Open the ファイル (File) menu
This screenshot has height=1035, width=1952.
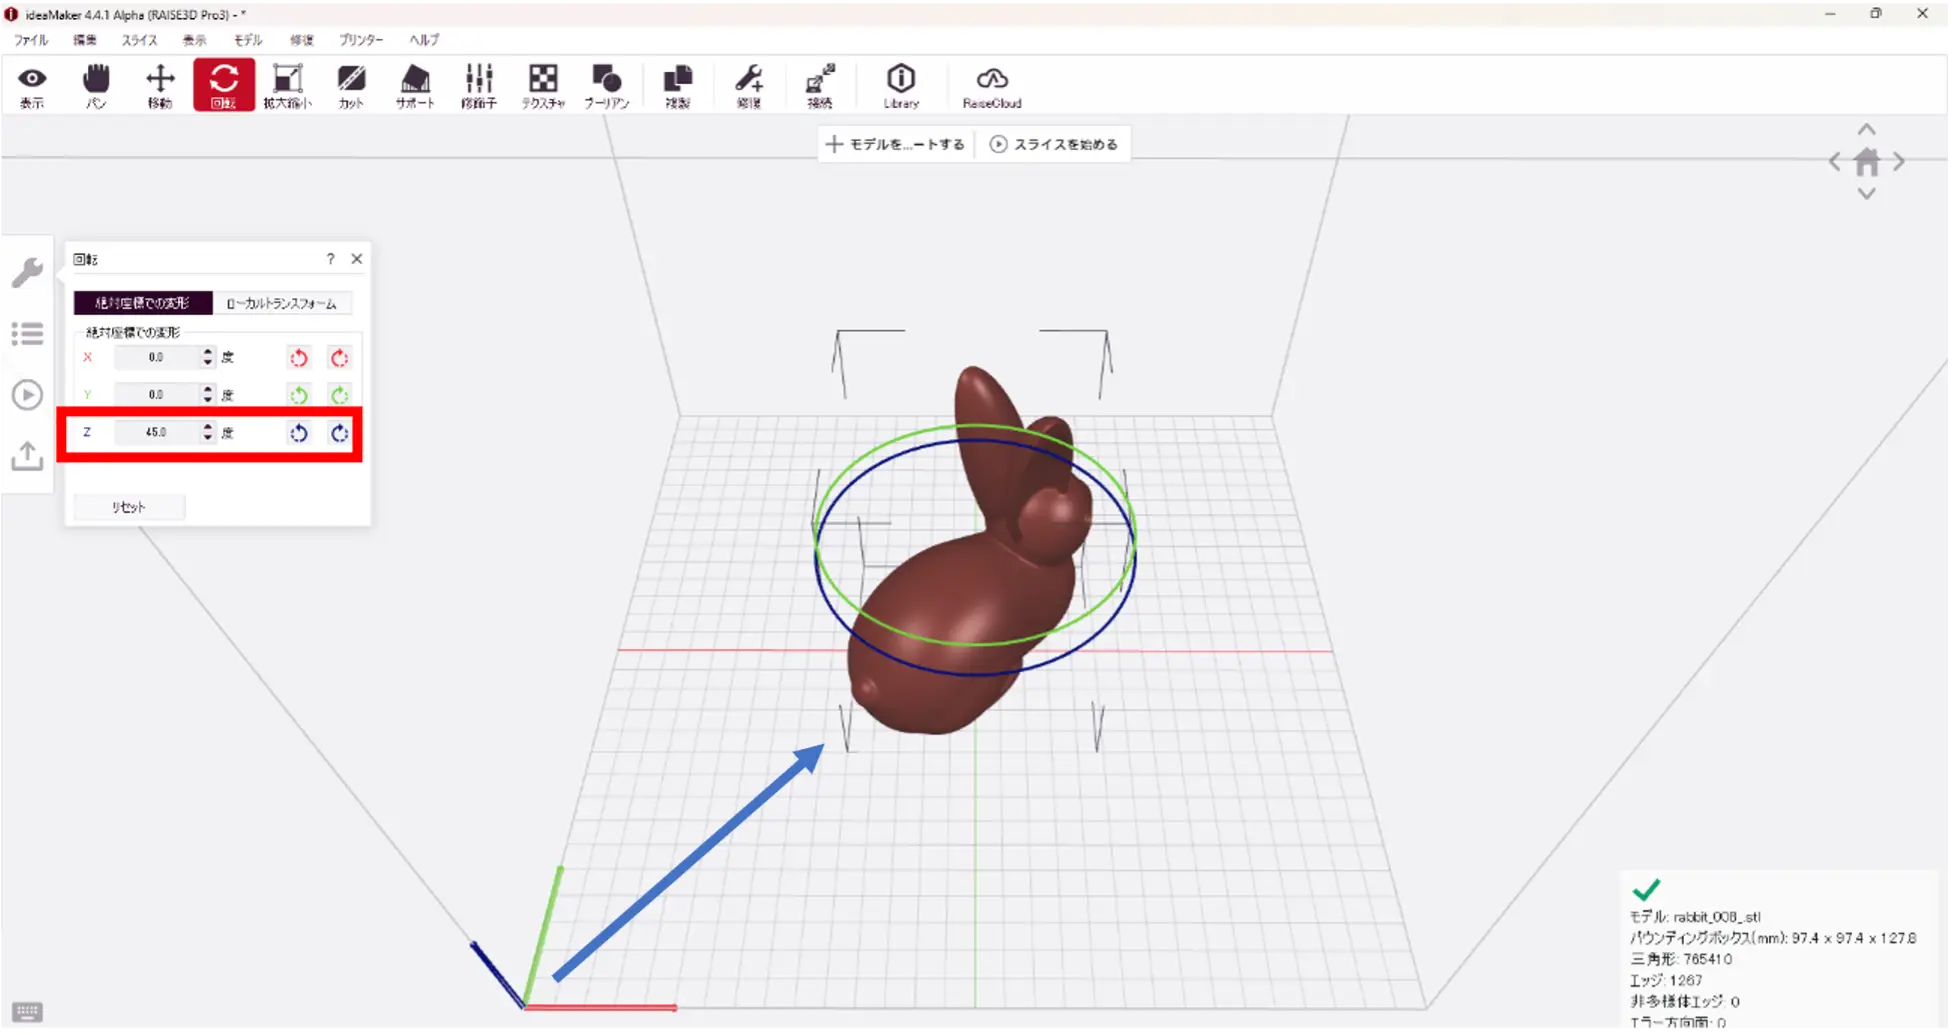pyautogui.click(x=31, y=40)
